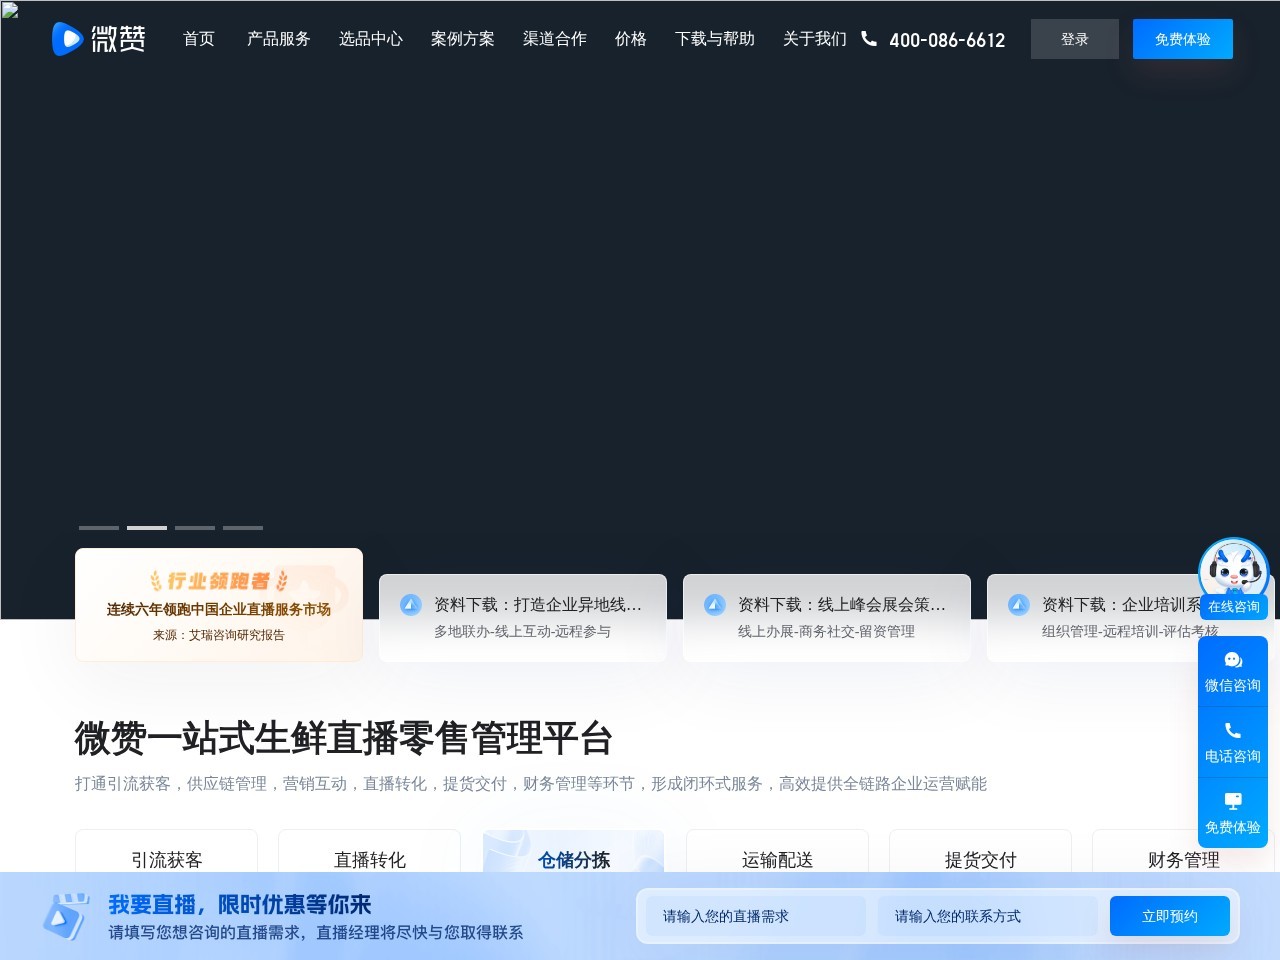Click download icon on 企业培训系 card
Viewport: 1280px width, 960px height.
[x=1018, y=604]
